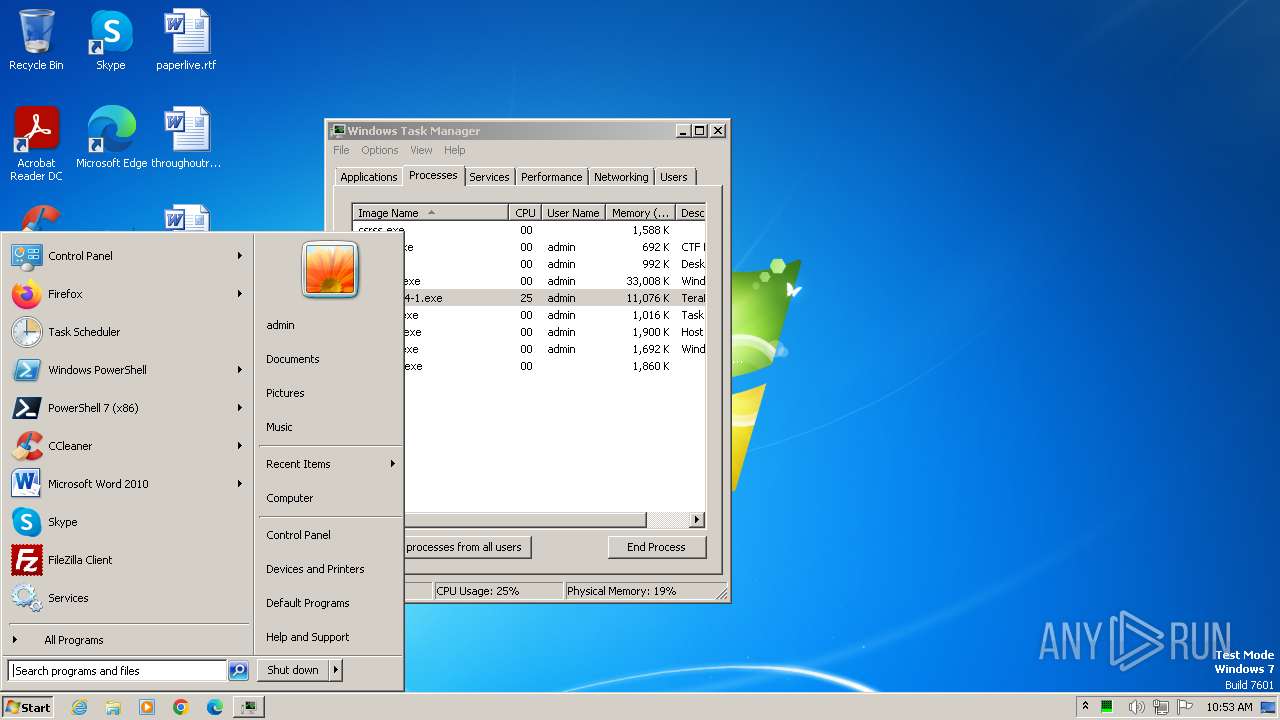Sort processes by CPU column
Image resolution: width=1280 pixels, height=720 pixels.
tap(525, 213)
